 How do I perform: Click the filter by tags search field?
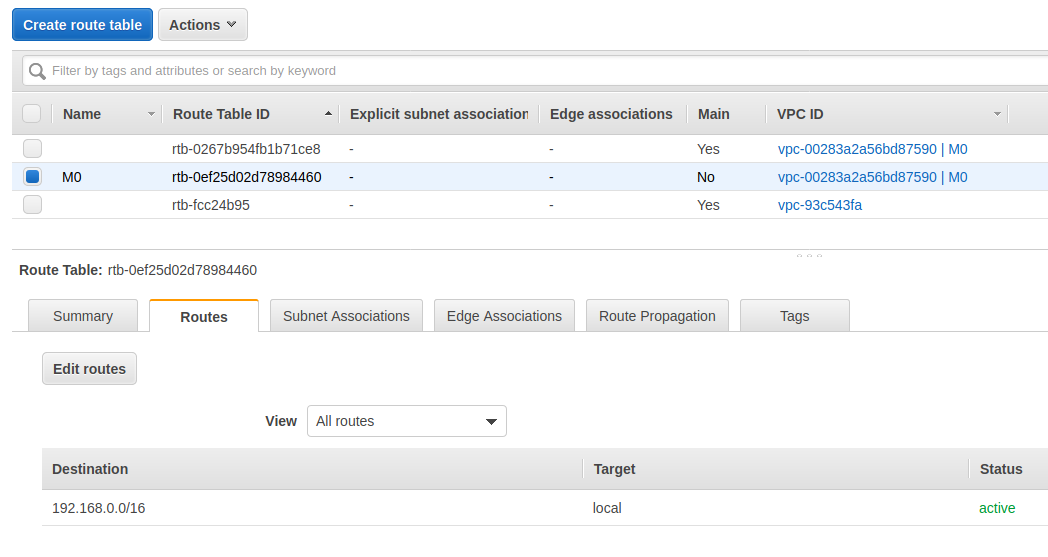tap(540, 71)
